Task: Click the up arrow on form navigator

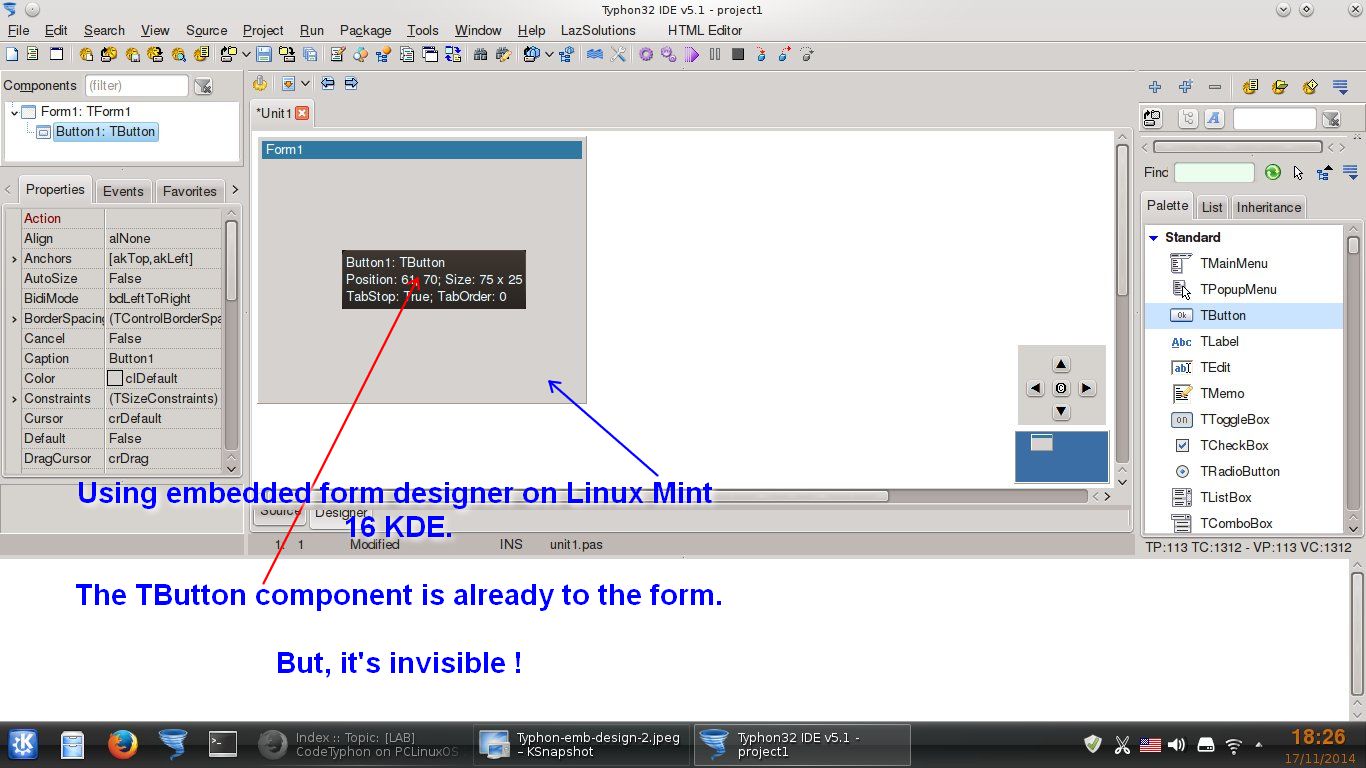Action: 1062,364
